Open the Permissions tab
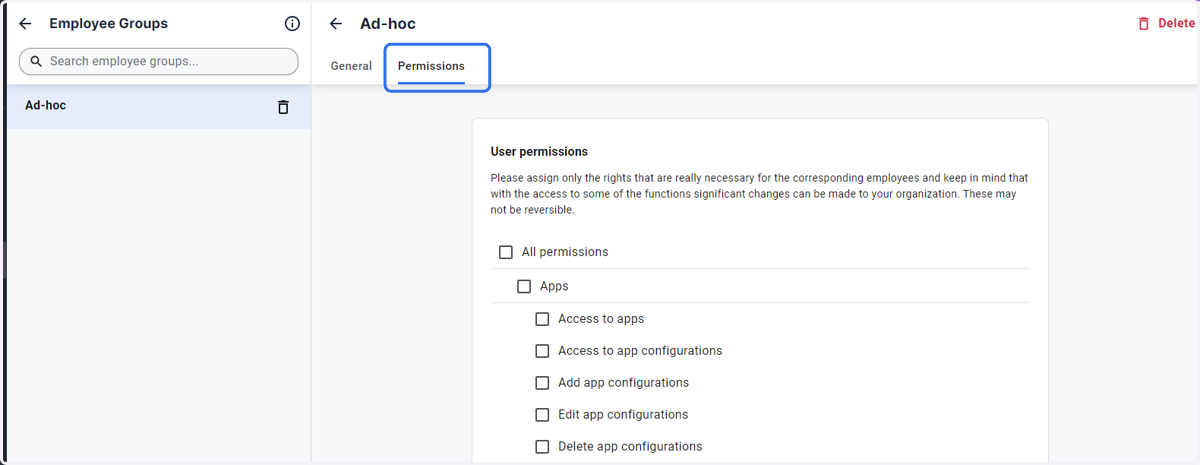The image size is (1200, 465). (x=431, y=66)
